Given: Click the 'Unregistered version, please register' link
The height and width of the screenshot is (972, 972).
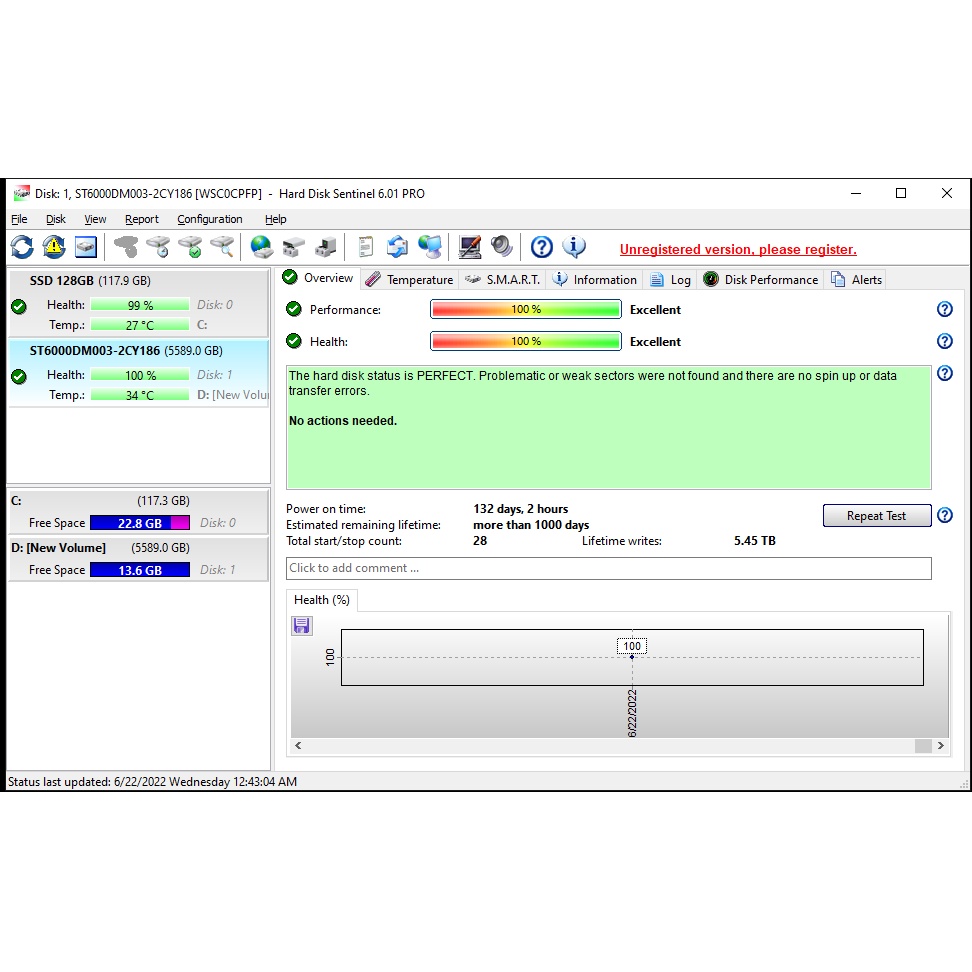Looking at the screenshot, I should pyautogui.click(x=738, y=250).
